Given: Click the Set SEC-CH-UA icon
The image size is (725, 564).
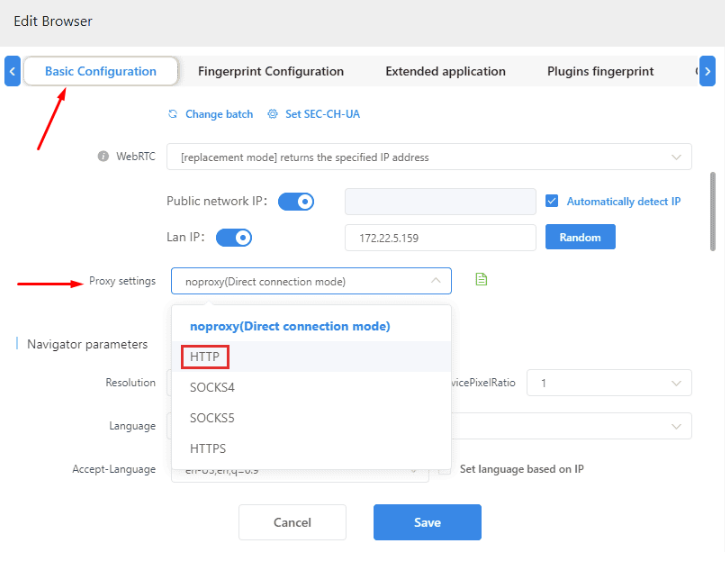Looking at the screenshot, I should (273, 114).
